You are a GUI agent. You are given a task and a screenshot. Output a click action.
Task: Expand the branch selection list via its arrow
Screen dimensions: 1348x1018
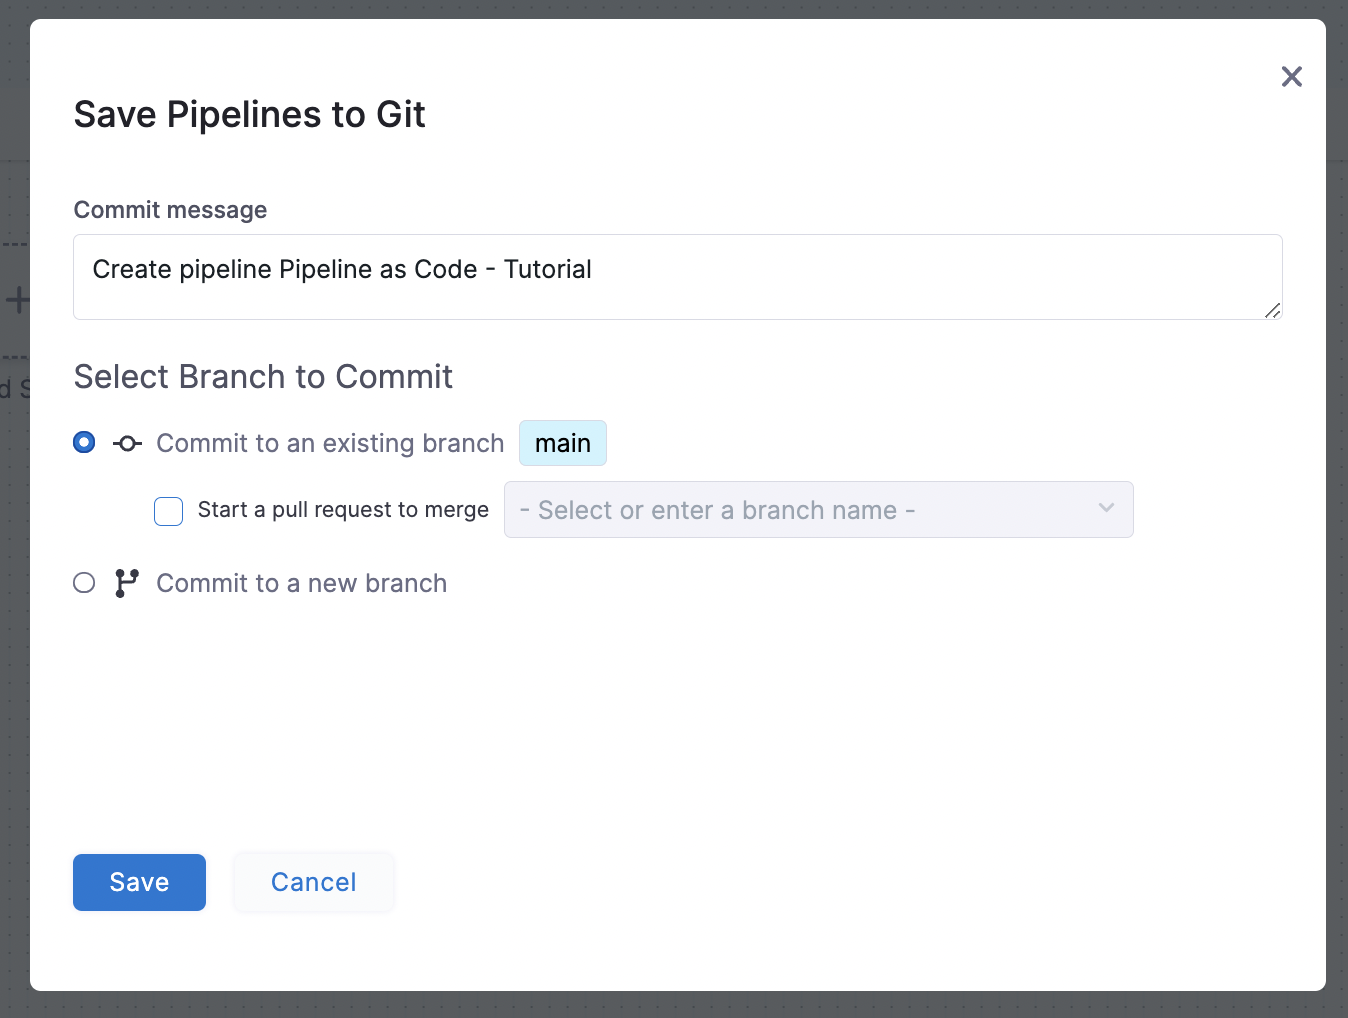(1106, 509)
